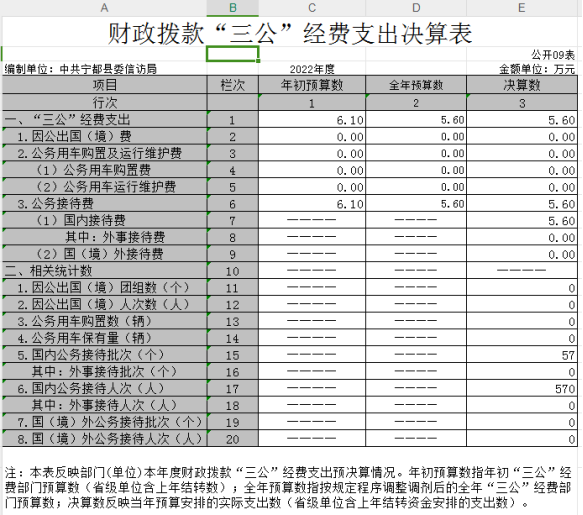The height and width of the screenshot is (515, 583).
Task: Click the 公开09表 label cell
Action: coord(553,55)
